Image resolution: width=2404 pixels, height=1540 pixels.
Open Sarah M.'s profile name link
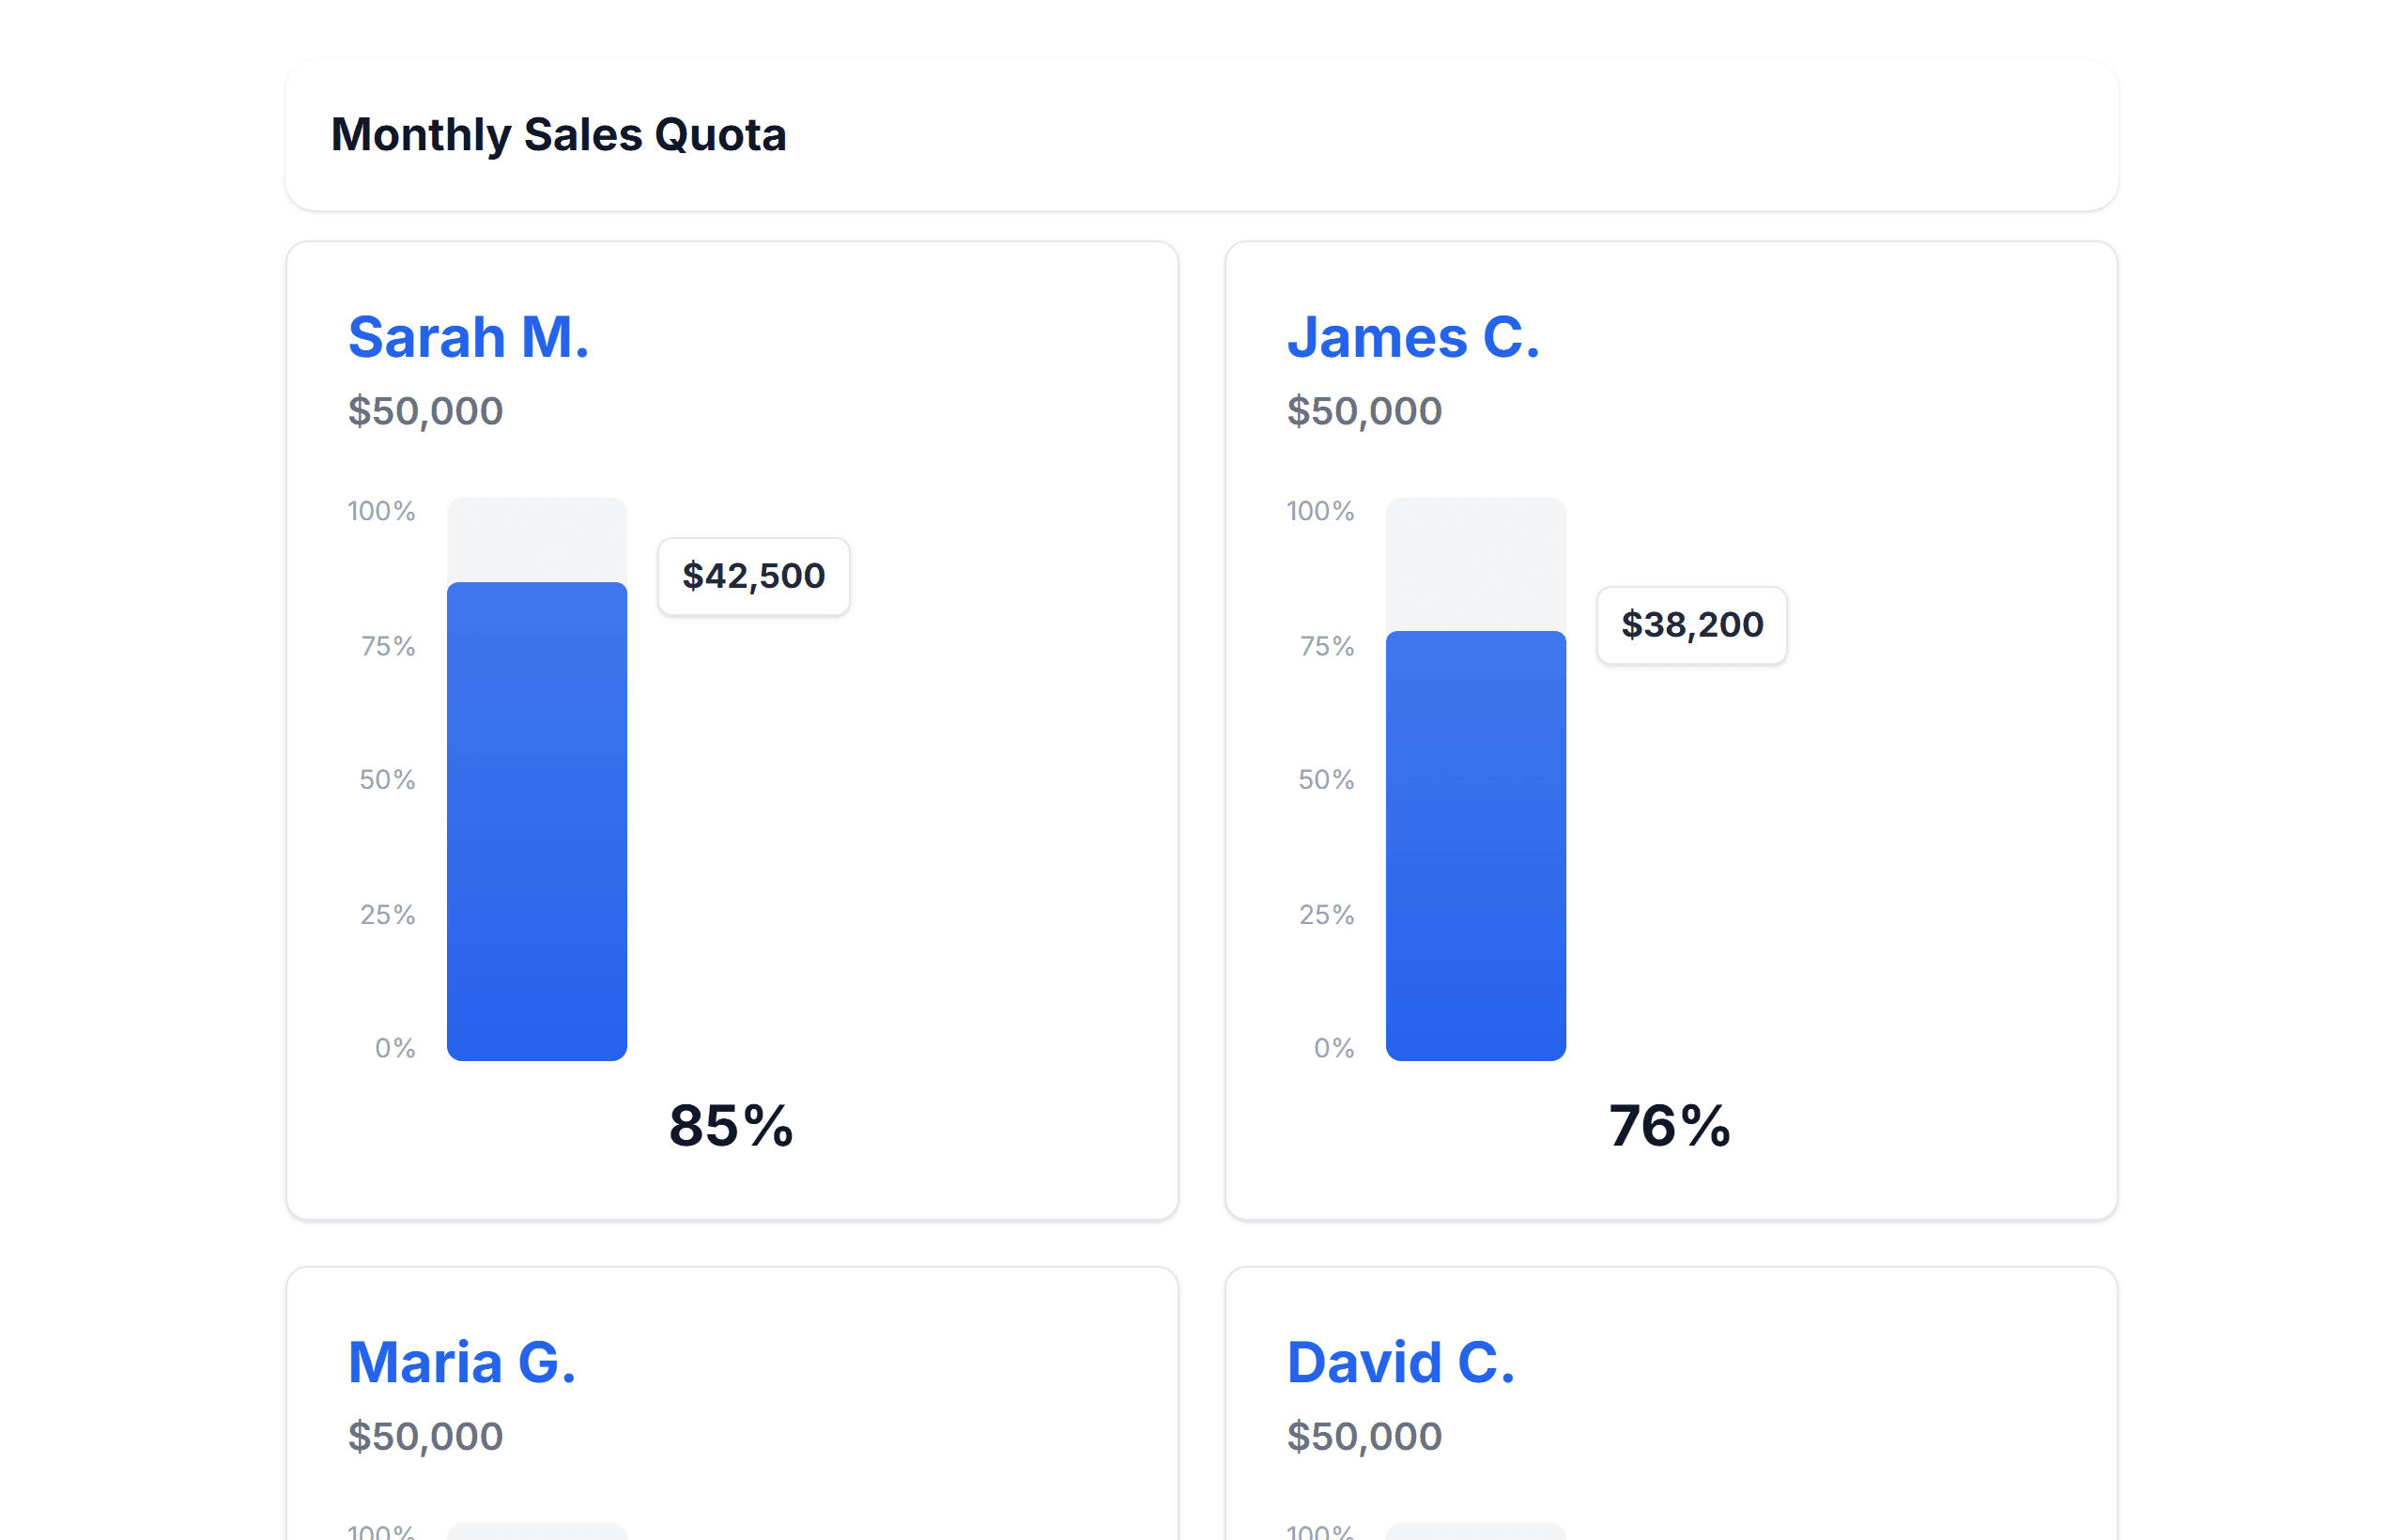click(468, 337)
